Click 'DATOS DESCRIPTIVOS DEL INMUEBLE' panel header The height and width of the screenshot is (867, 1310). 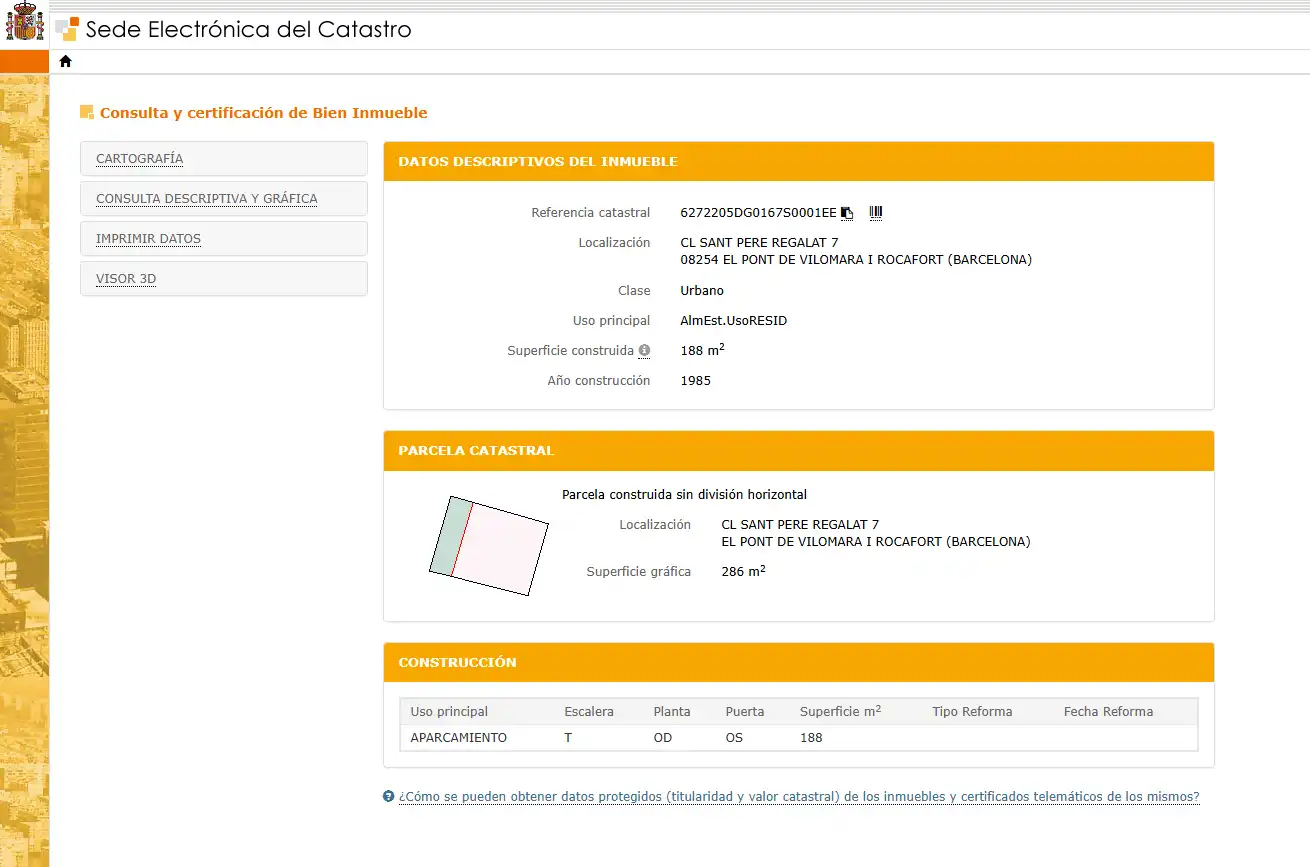[x=798, y=162]
